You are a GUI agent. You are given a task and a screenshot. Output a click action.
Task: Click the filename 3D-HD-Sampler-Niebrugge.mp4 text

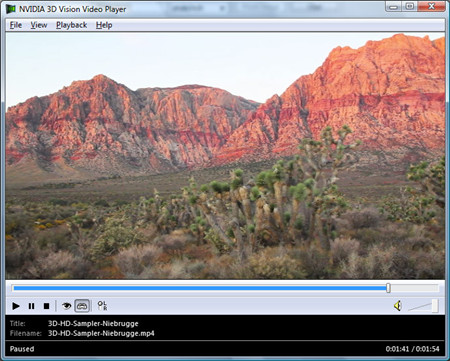point(101,333)
